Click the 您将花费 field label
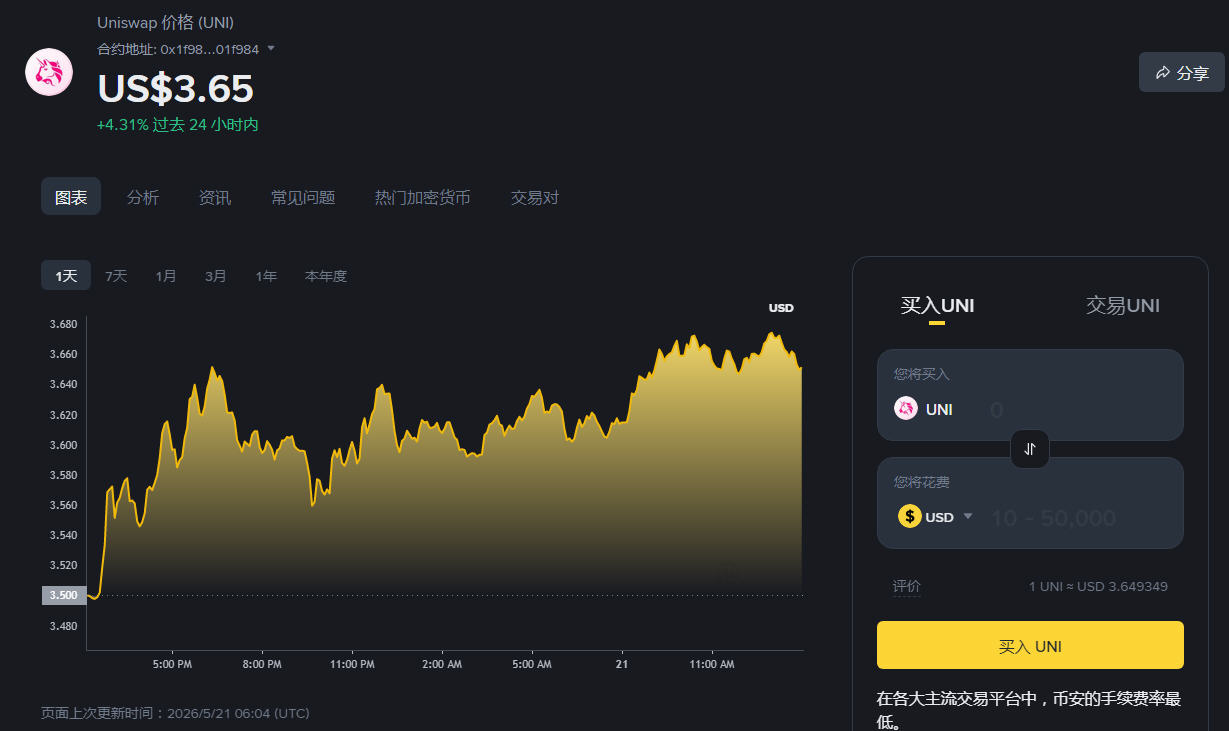The image size is (1229, 731). 922,482
